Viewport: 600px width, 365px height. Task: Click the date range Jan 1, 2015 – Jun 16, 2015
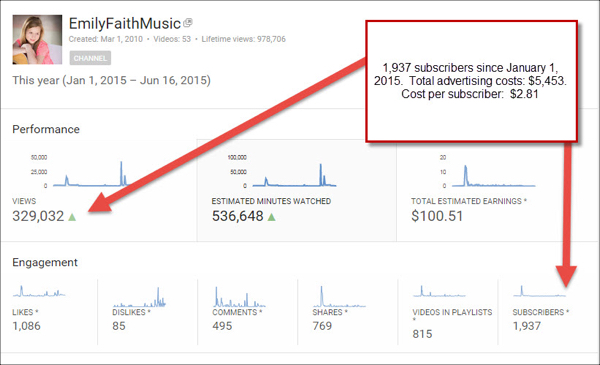(137, 80)
